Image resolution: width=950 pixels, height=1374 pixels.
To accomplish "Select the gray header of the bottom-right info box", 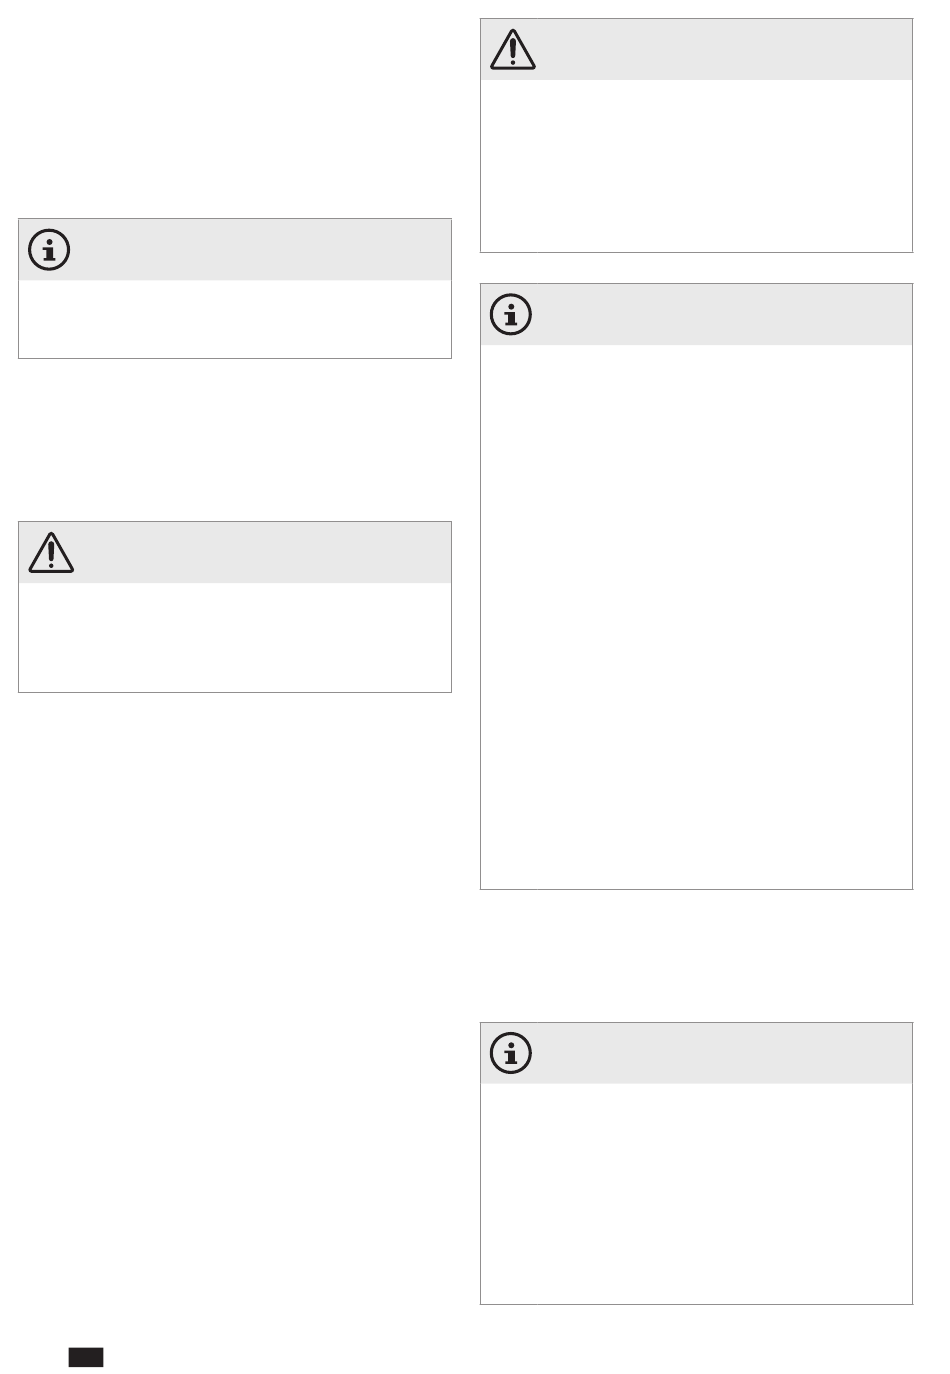I will coord(697,1053).
